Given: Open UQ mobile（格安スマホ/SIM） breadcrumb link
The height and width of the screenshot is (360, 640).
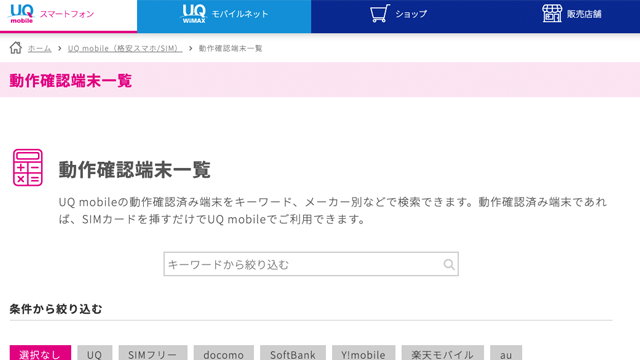Looking at the screenshot, I should [125, 48].
